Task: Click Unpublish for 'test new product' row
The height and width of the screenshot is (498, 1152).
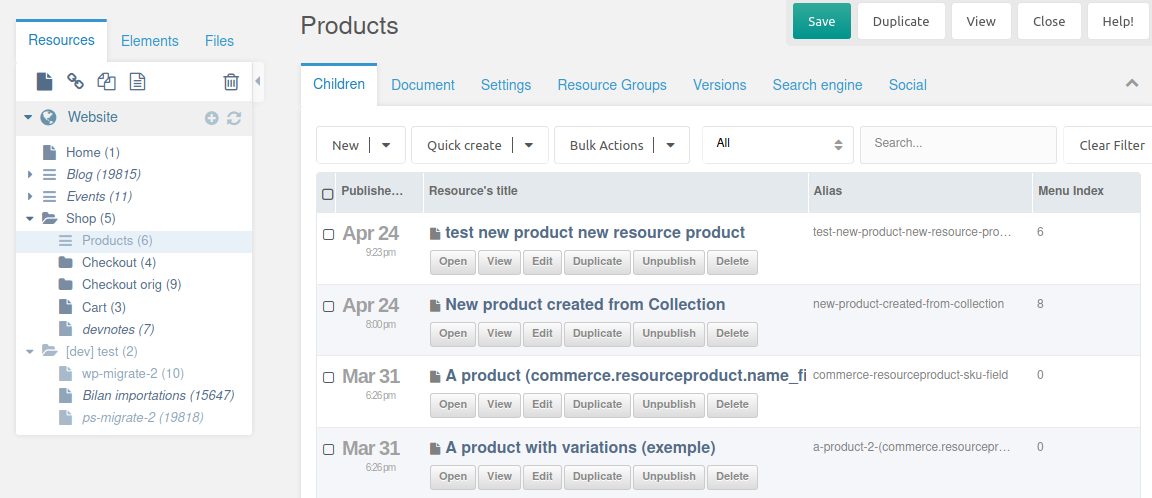Action: coord(669,261)
